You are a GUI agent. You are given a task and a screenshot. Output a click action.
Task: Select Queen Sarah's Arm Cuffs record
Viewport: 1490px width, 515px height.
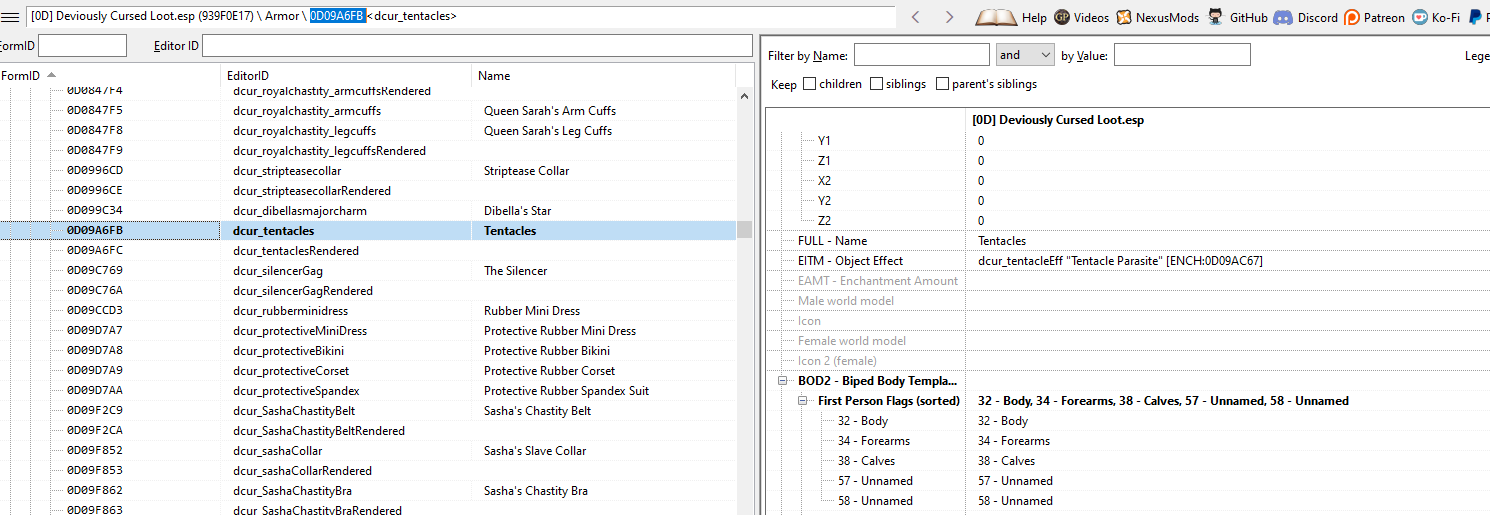coord(368,111)
